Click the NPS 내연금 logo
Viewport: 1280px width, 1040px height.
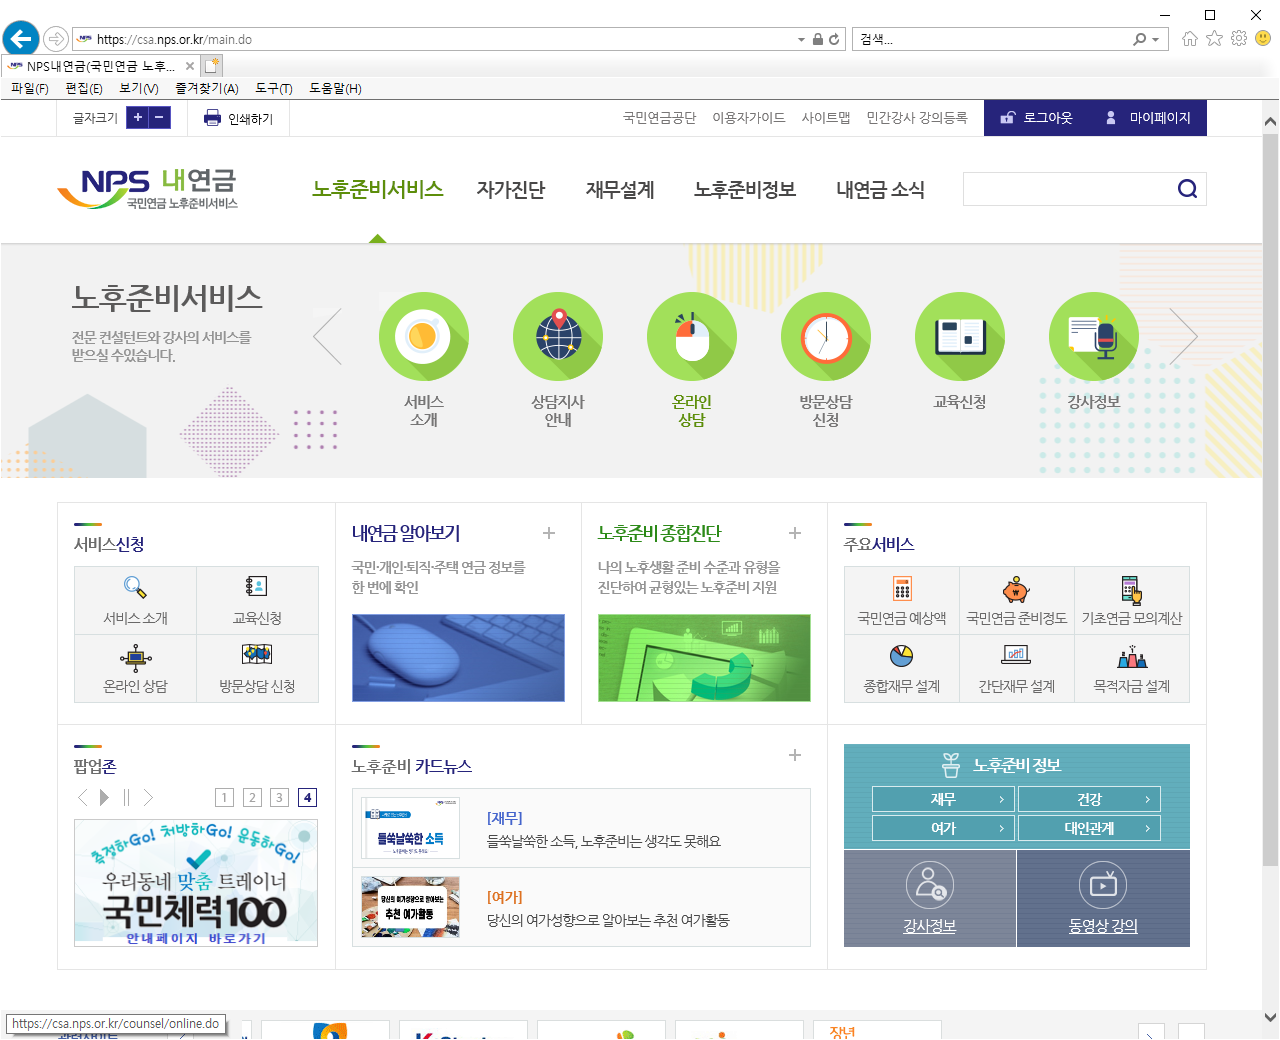147,188
